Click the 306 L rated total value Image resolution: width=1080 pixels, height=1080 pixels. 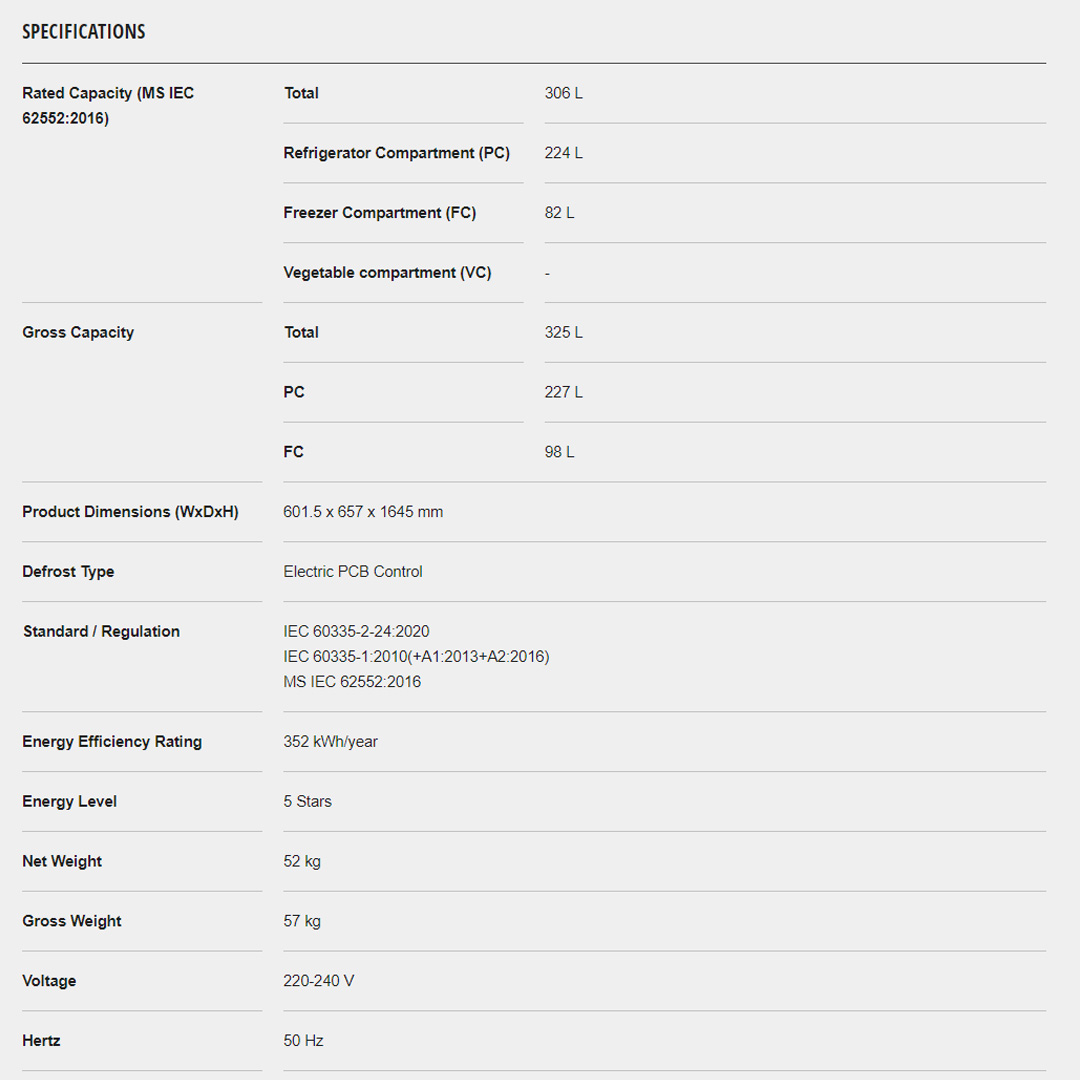point(563,93)
